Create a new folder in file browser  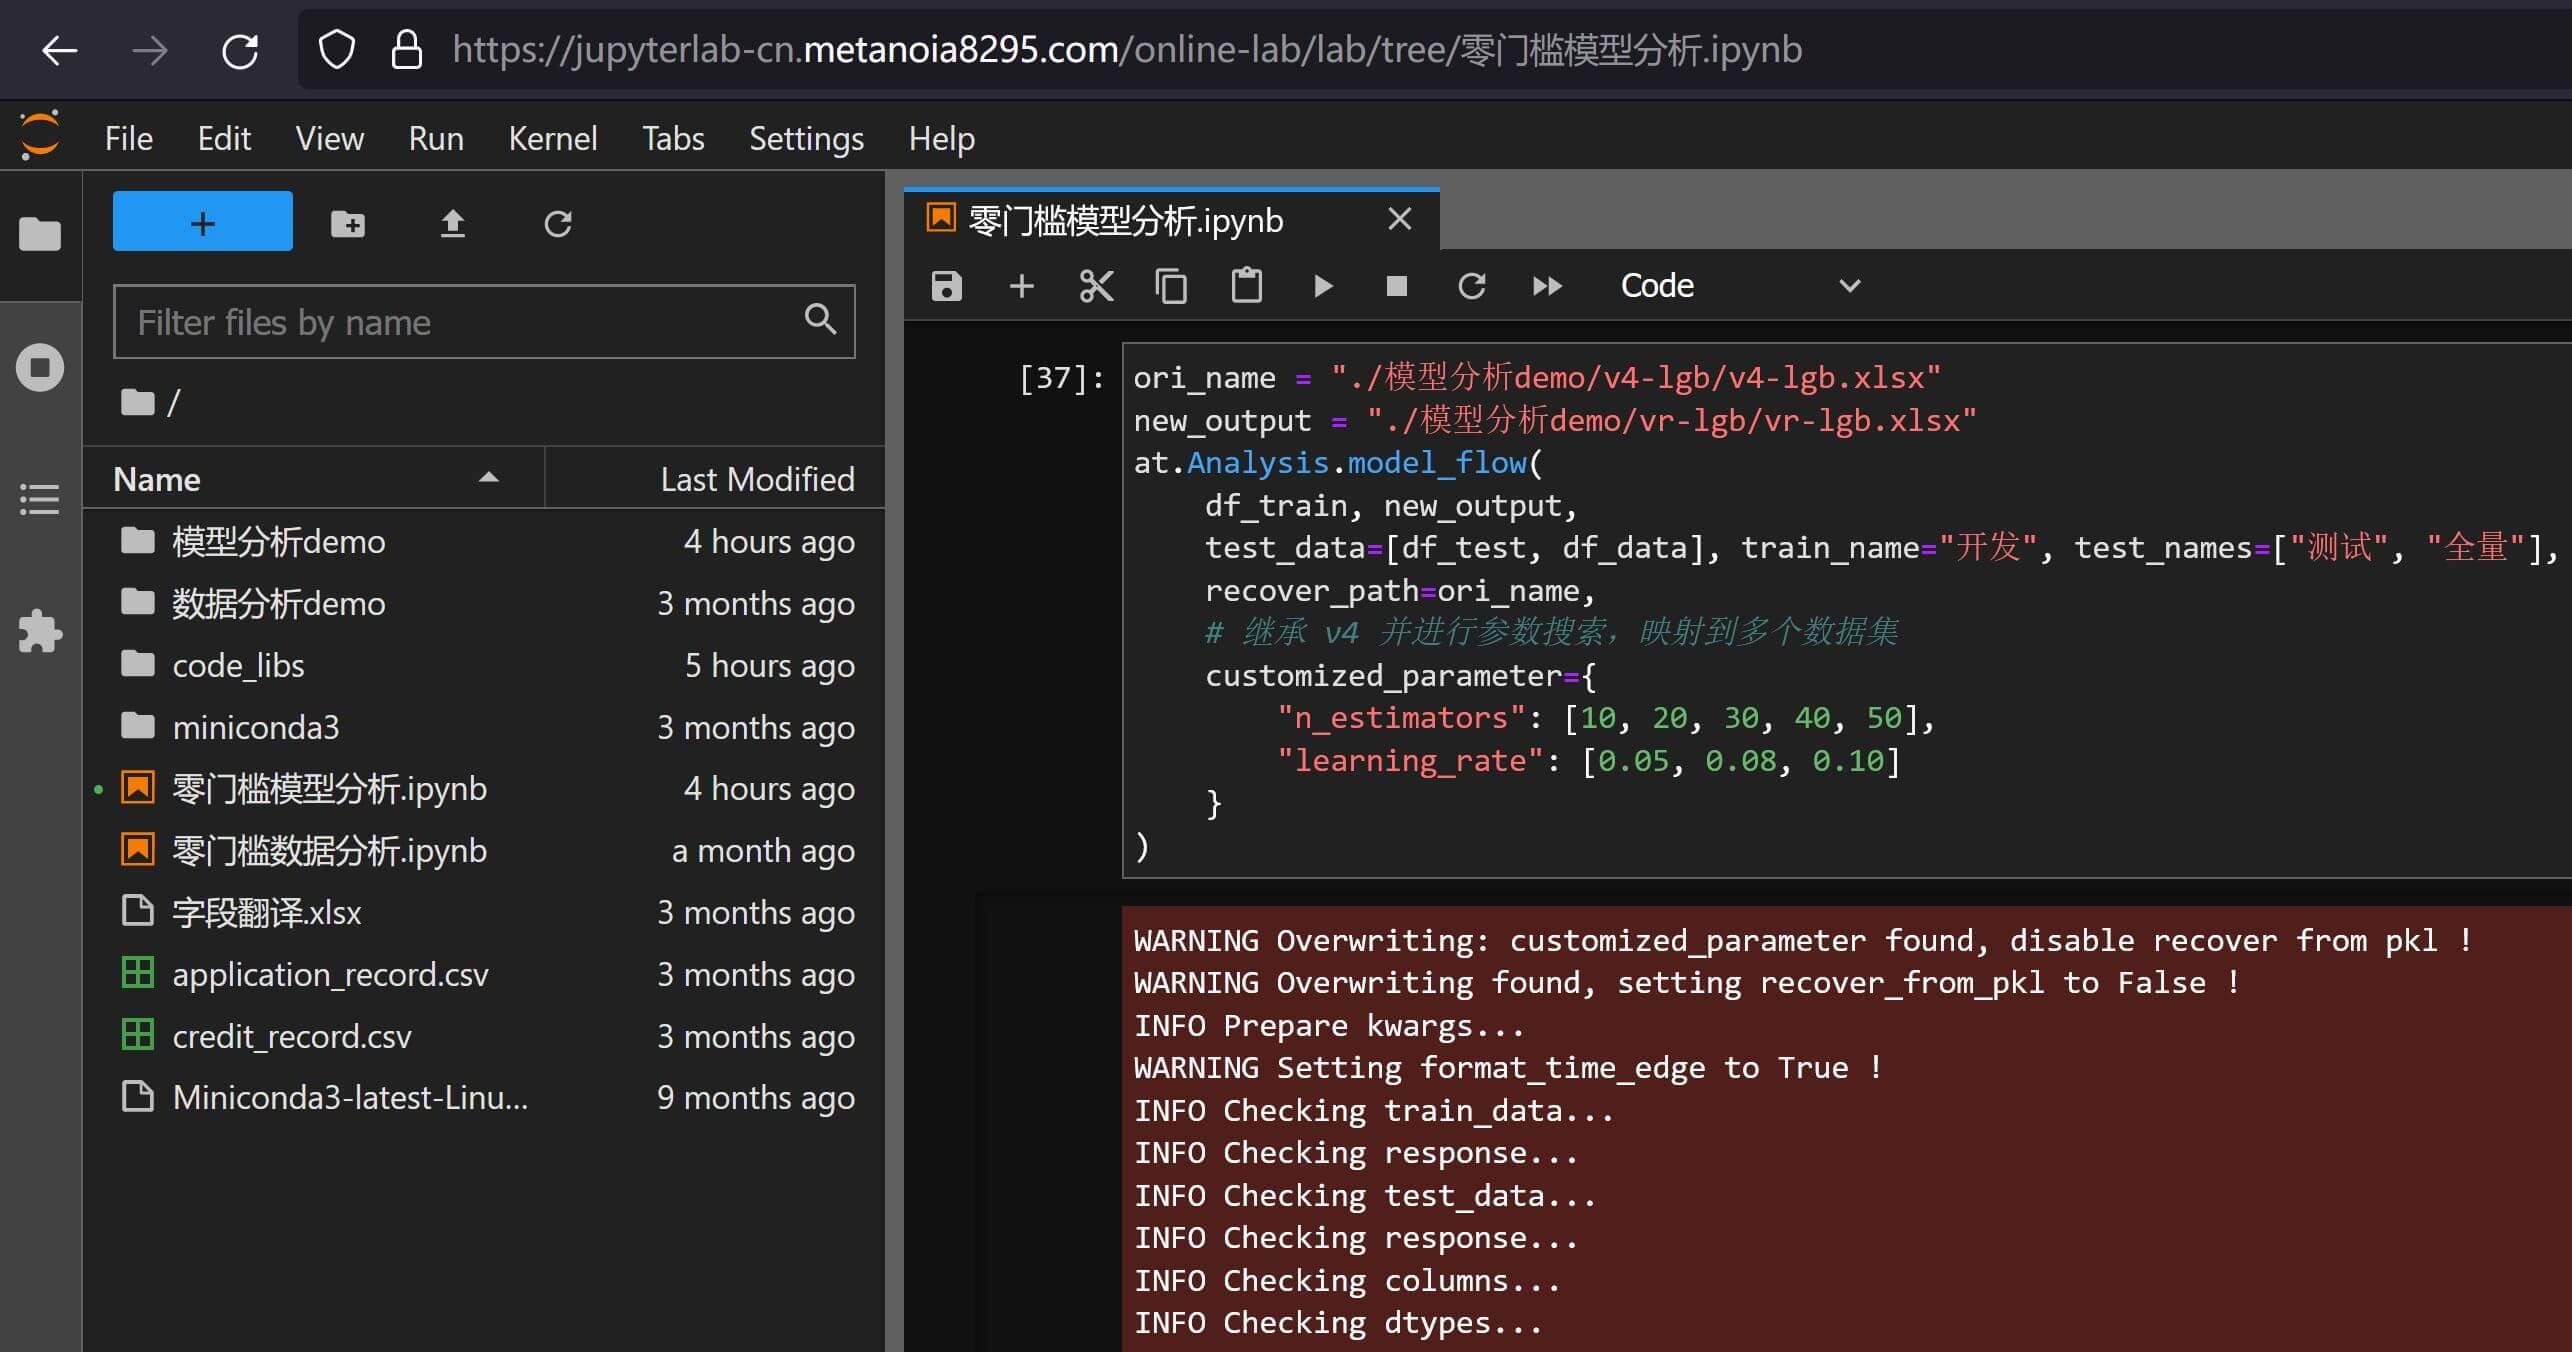348,223
